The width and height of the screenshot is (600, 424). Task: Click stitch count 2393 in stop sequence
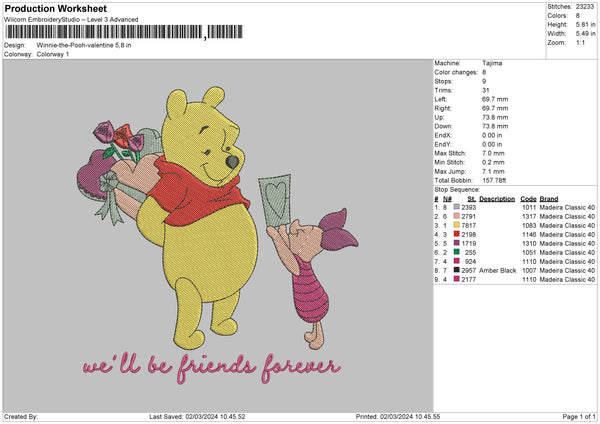469,207
